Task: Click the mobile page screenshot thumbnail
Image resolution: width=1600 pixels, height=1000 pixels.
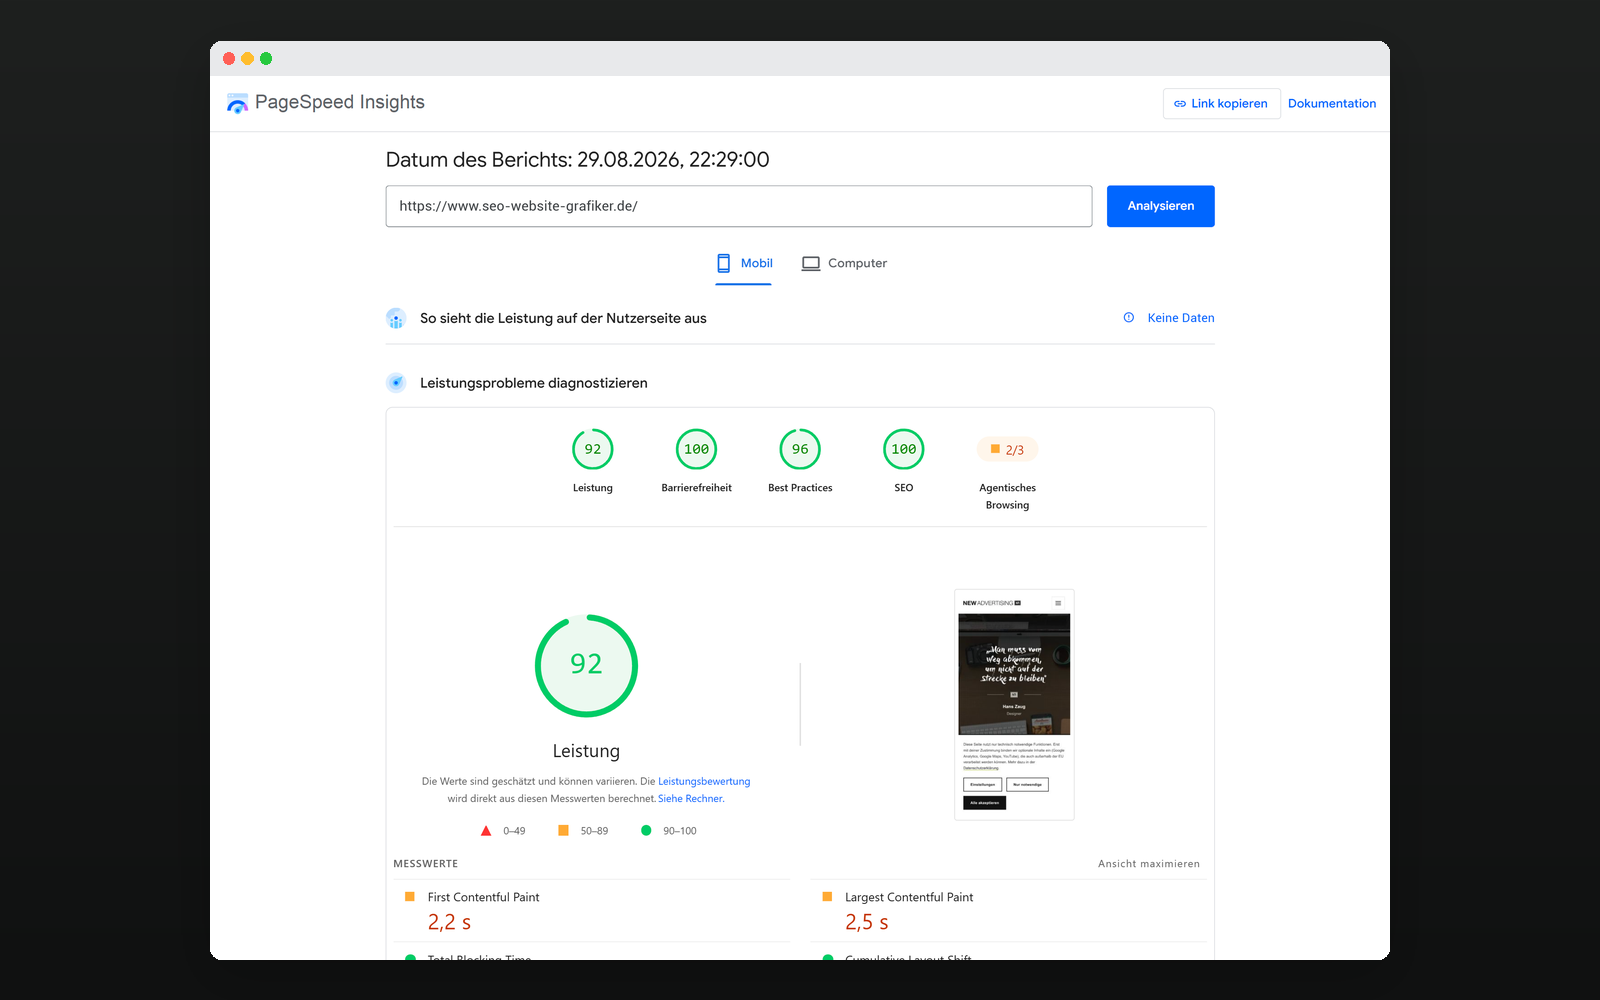Action: click(1014, 705)
